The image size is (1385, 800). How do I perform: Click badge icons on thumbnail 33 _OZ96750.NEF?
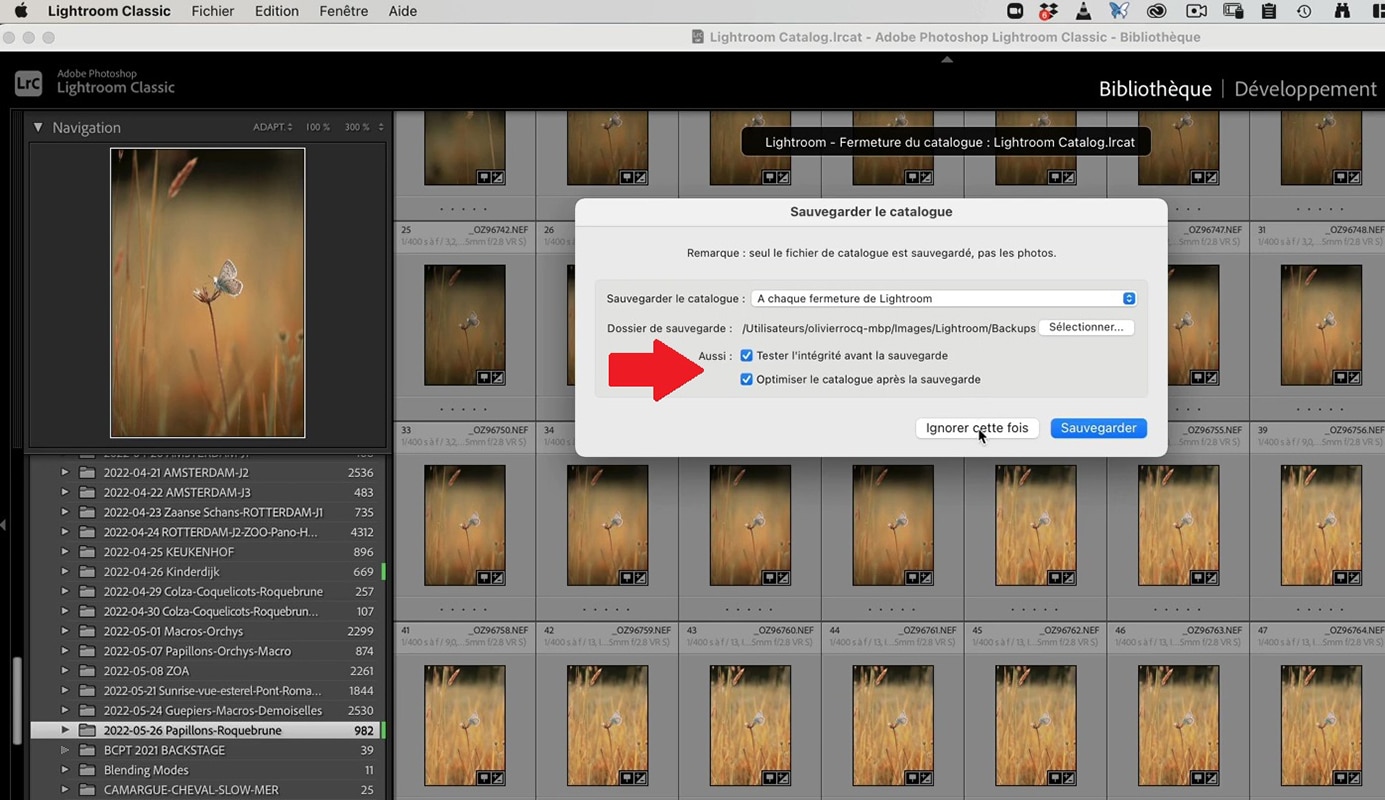[491, 578]
